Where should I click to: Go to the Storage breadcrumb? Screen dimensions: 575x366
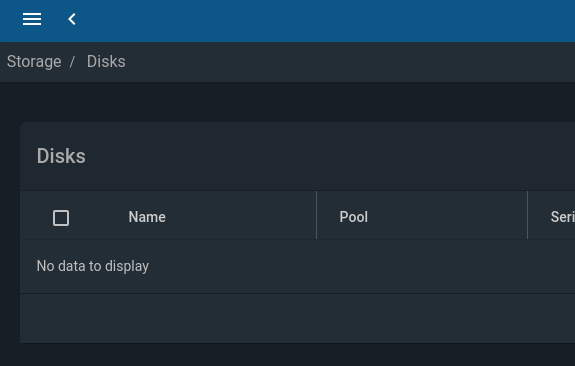click(34, 62)
